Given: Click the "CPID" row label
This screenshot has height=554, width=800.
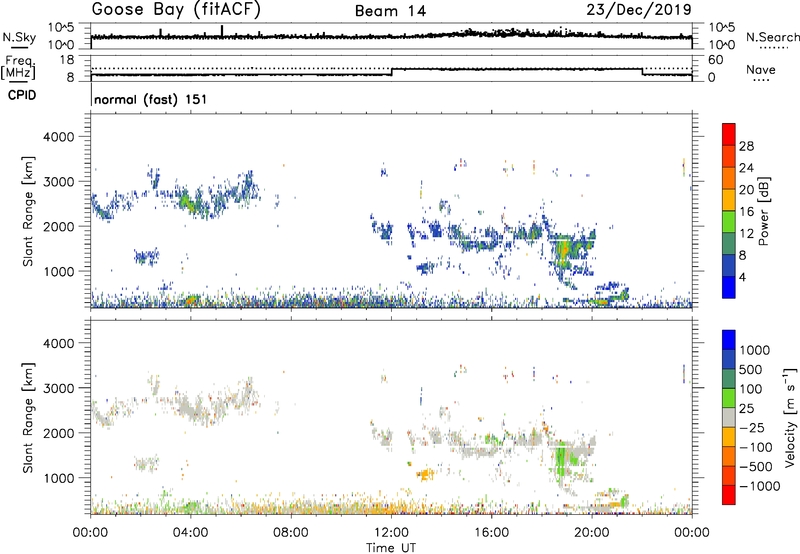Looking at the screenshot, I should pyautogui.click(x=22, y=95).
